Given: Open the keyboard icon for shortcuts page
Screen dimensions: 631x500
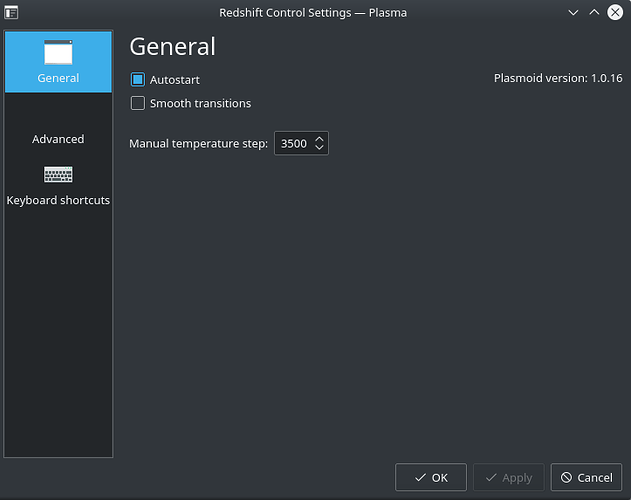Looking at the screenshot, I should point(58,174).
